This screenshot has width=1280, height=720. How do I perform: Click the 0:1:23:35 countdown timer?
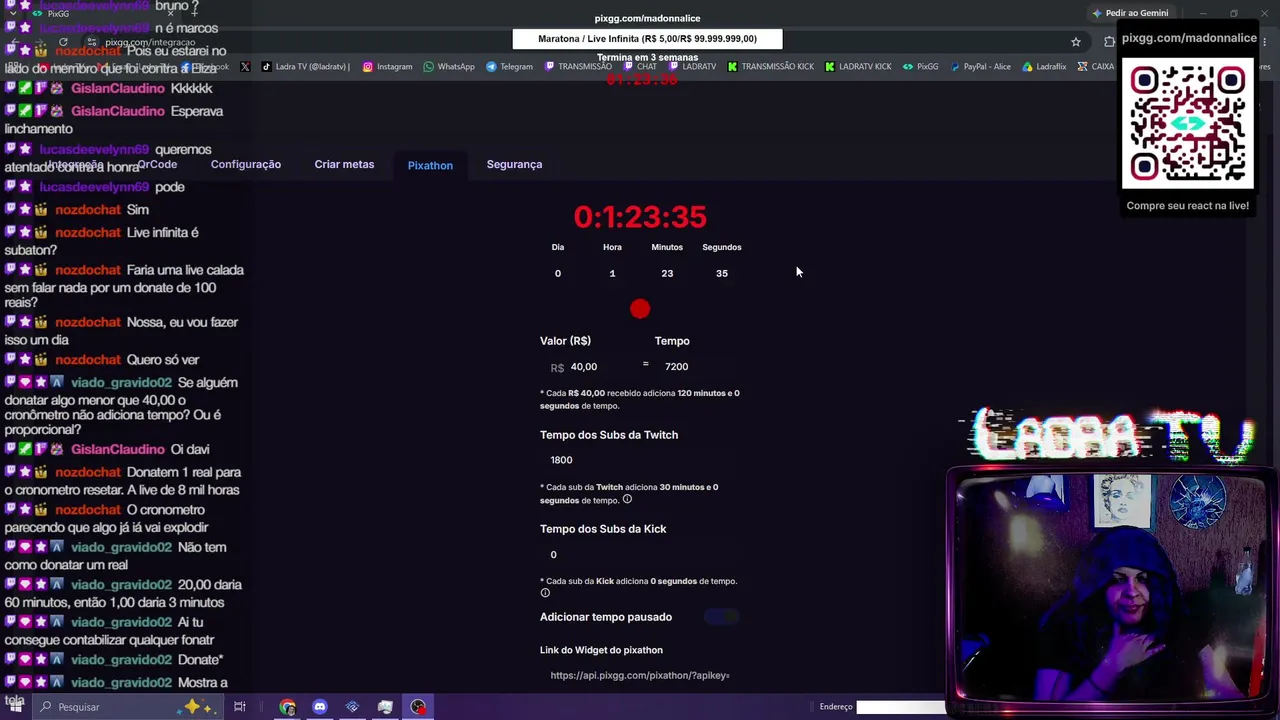point(640,217)
